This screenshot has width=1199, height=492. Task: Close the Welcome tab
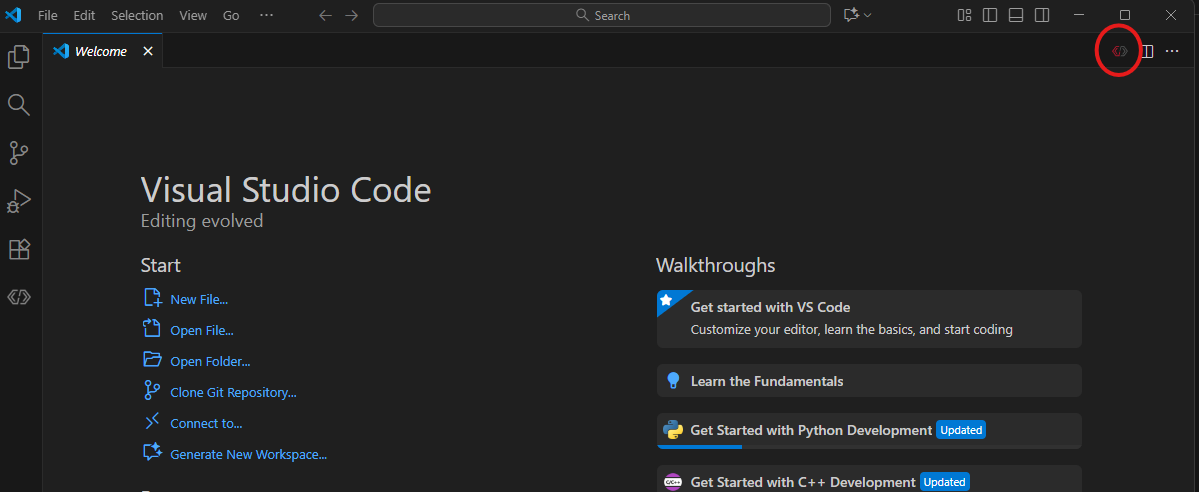click(x=148, y=51)
